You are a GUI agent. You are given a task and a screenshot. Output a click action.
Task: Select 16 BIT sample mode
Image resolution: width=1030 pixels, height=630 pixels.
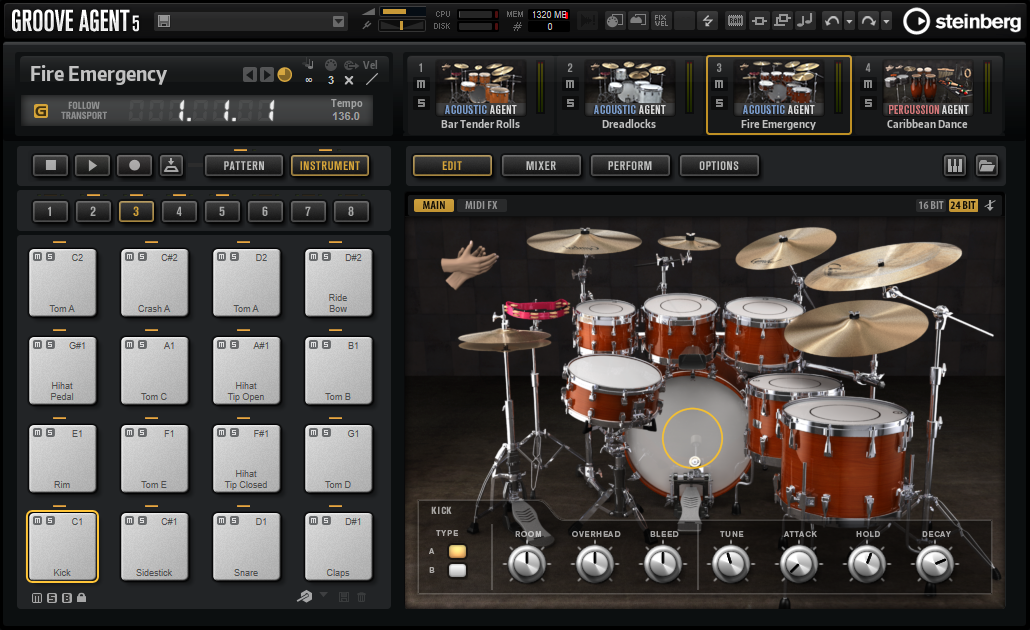click(x=930, y=206)
